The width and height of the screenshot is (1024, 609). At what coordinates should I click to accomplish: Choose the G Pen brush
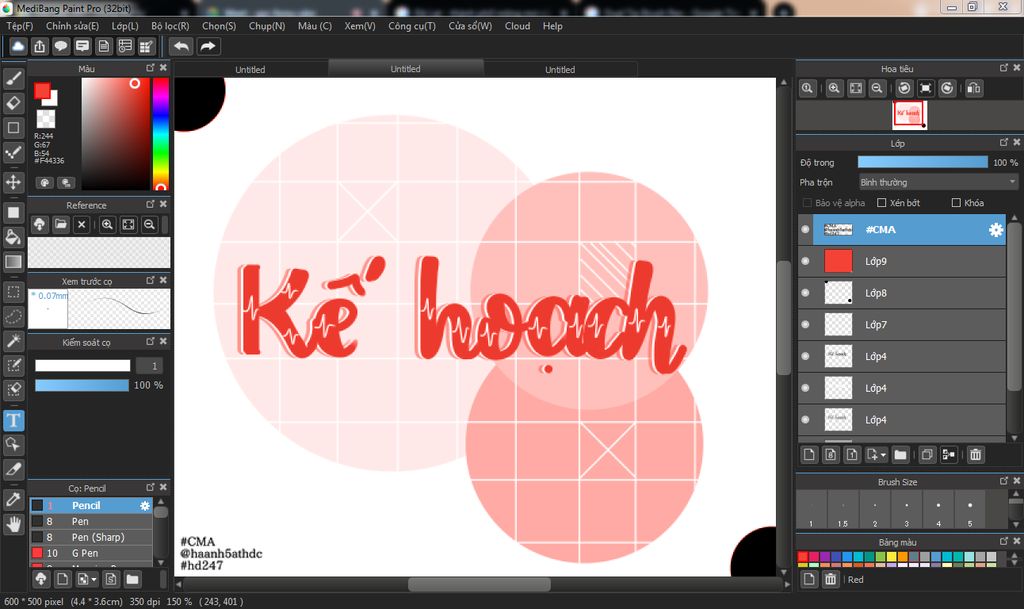(91, 553)
